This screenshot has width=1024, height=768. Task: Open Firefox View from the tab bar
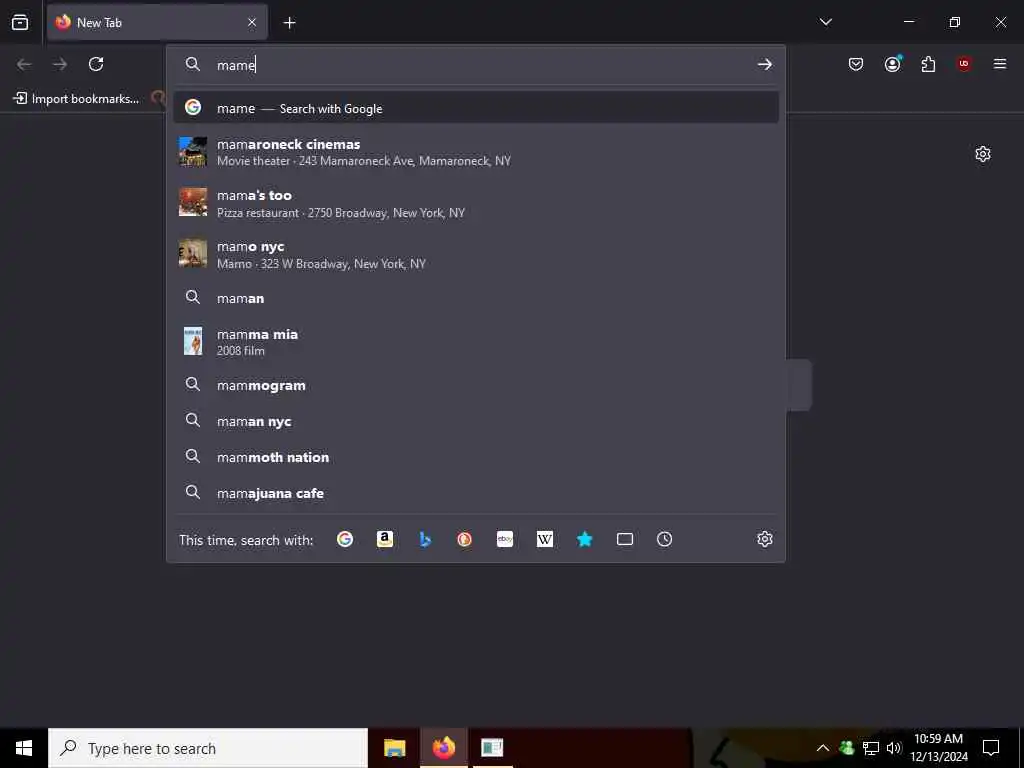20,22
